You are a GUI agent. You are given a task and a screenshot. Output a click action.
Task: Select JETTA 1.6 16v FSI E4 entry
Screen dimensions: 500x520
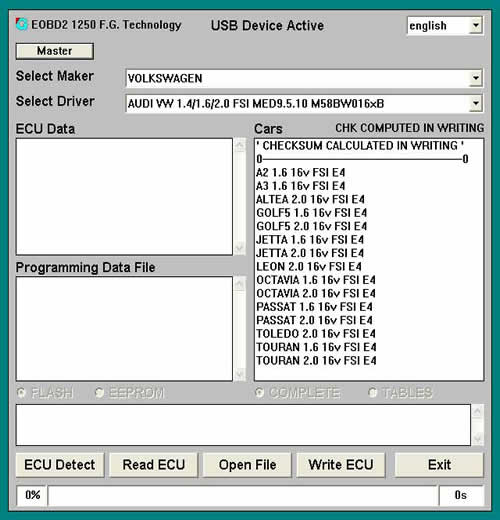point(310,240)
